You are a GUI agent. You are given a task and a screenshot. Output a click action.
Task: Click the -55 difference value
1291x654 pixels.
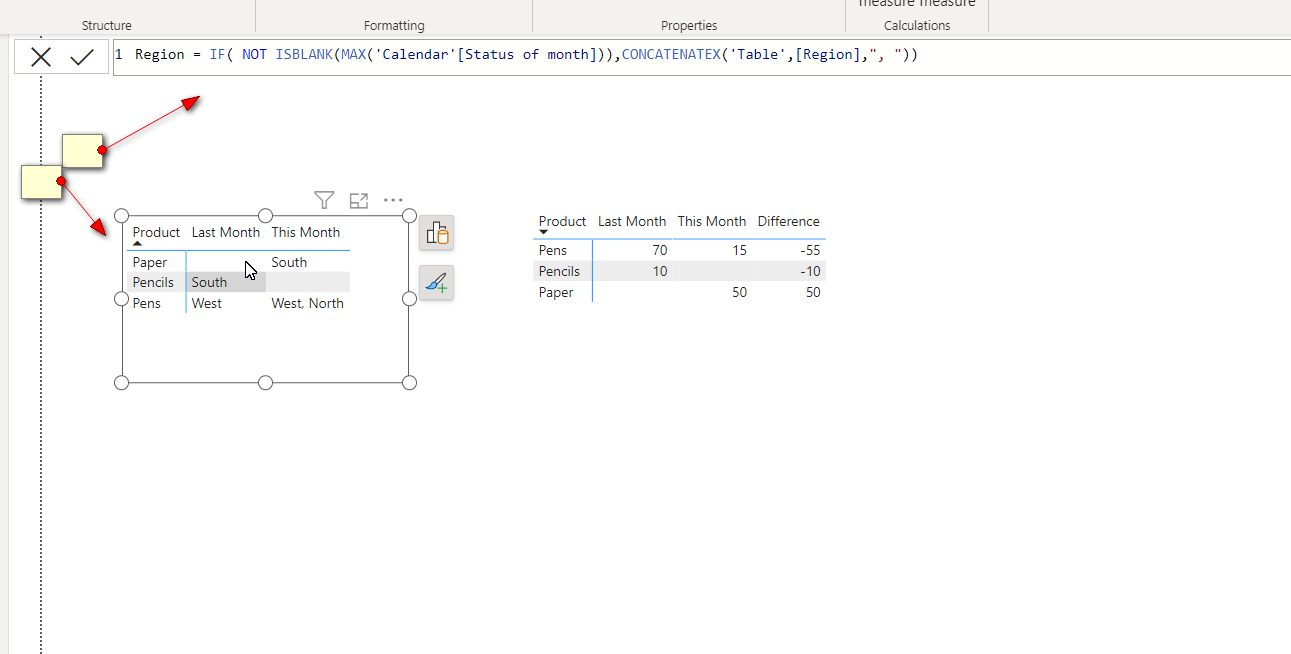pos(811,250)
